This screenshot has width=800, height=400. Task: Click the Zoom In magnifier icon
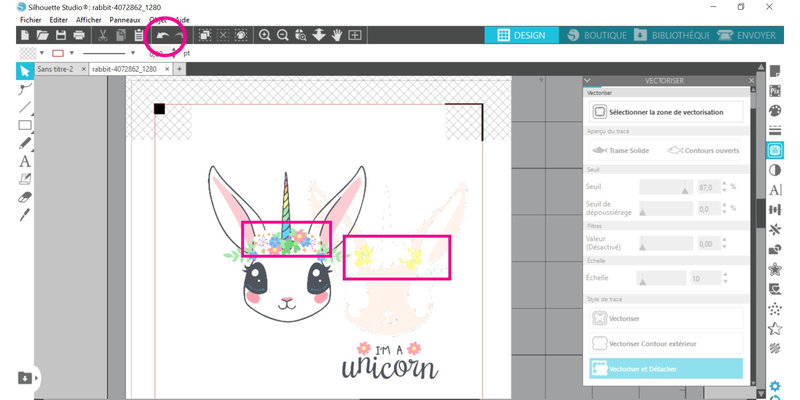tap(265, 35)
